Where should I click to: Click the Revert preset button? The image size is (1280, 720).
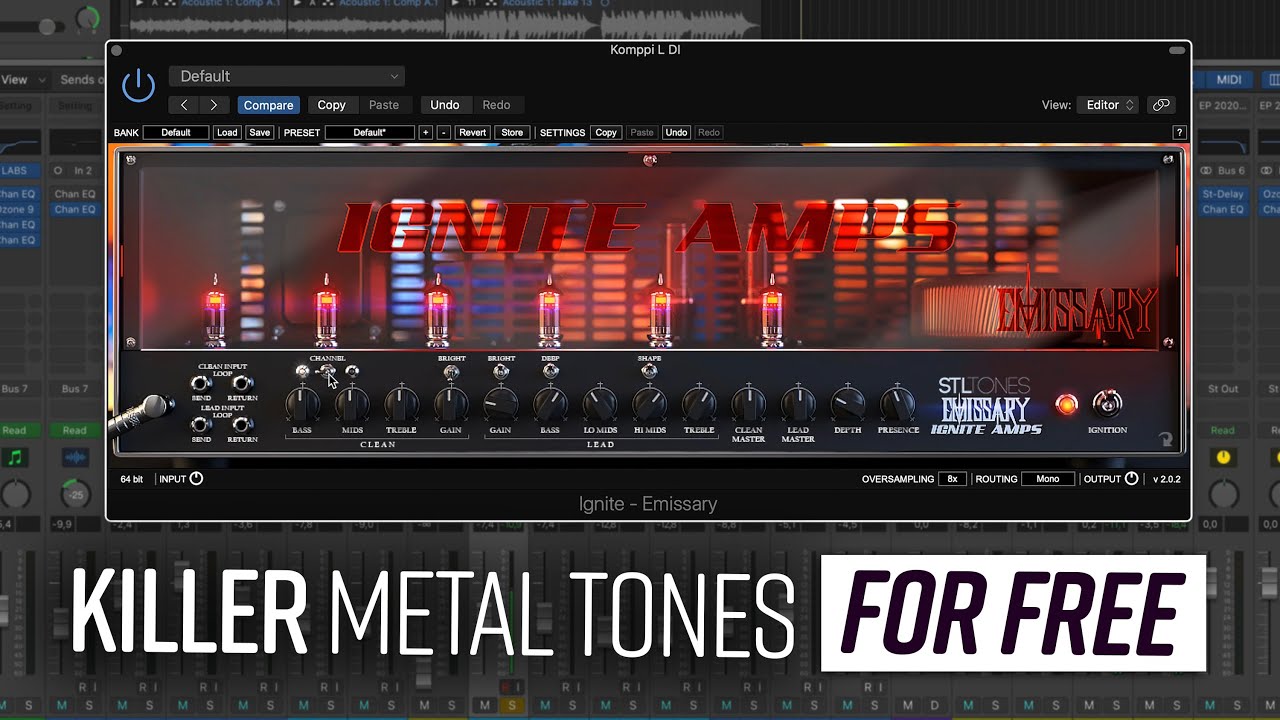(473, 132)
